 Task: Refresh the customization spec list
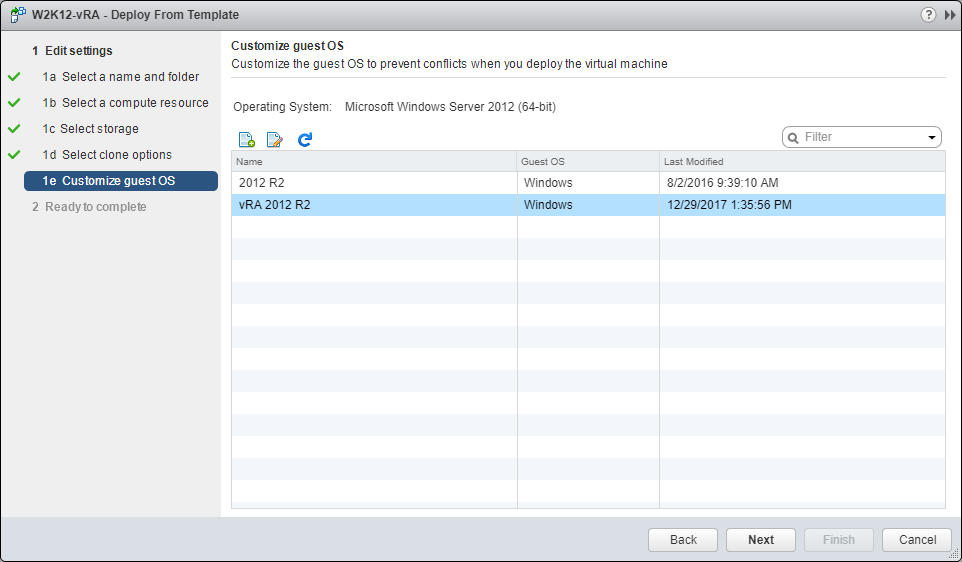(304, 139)
